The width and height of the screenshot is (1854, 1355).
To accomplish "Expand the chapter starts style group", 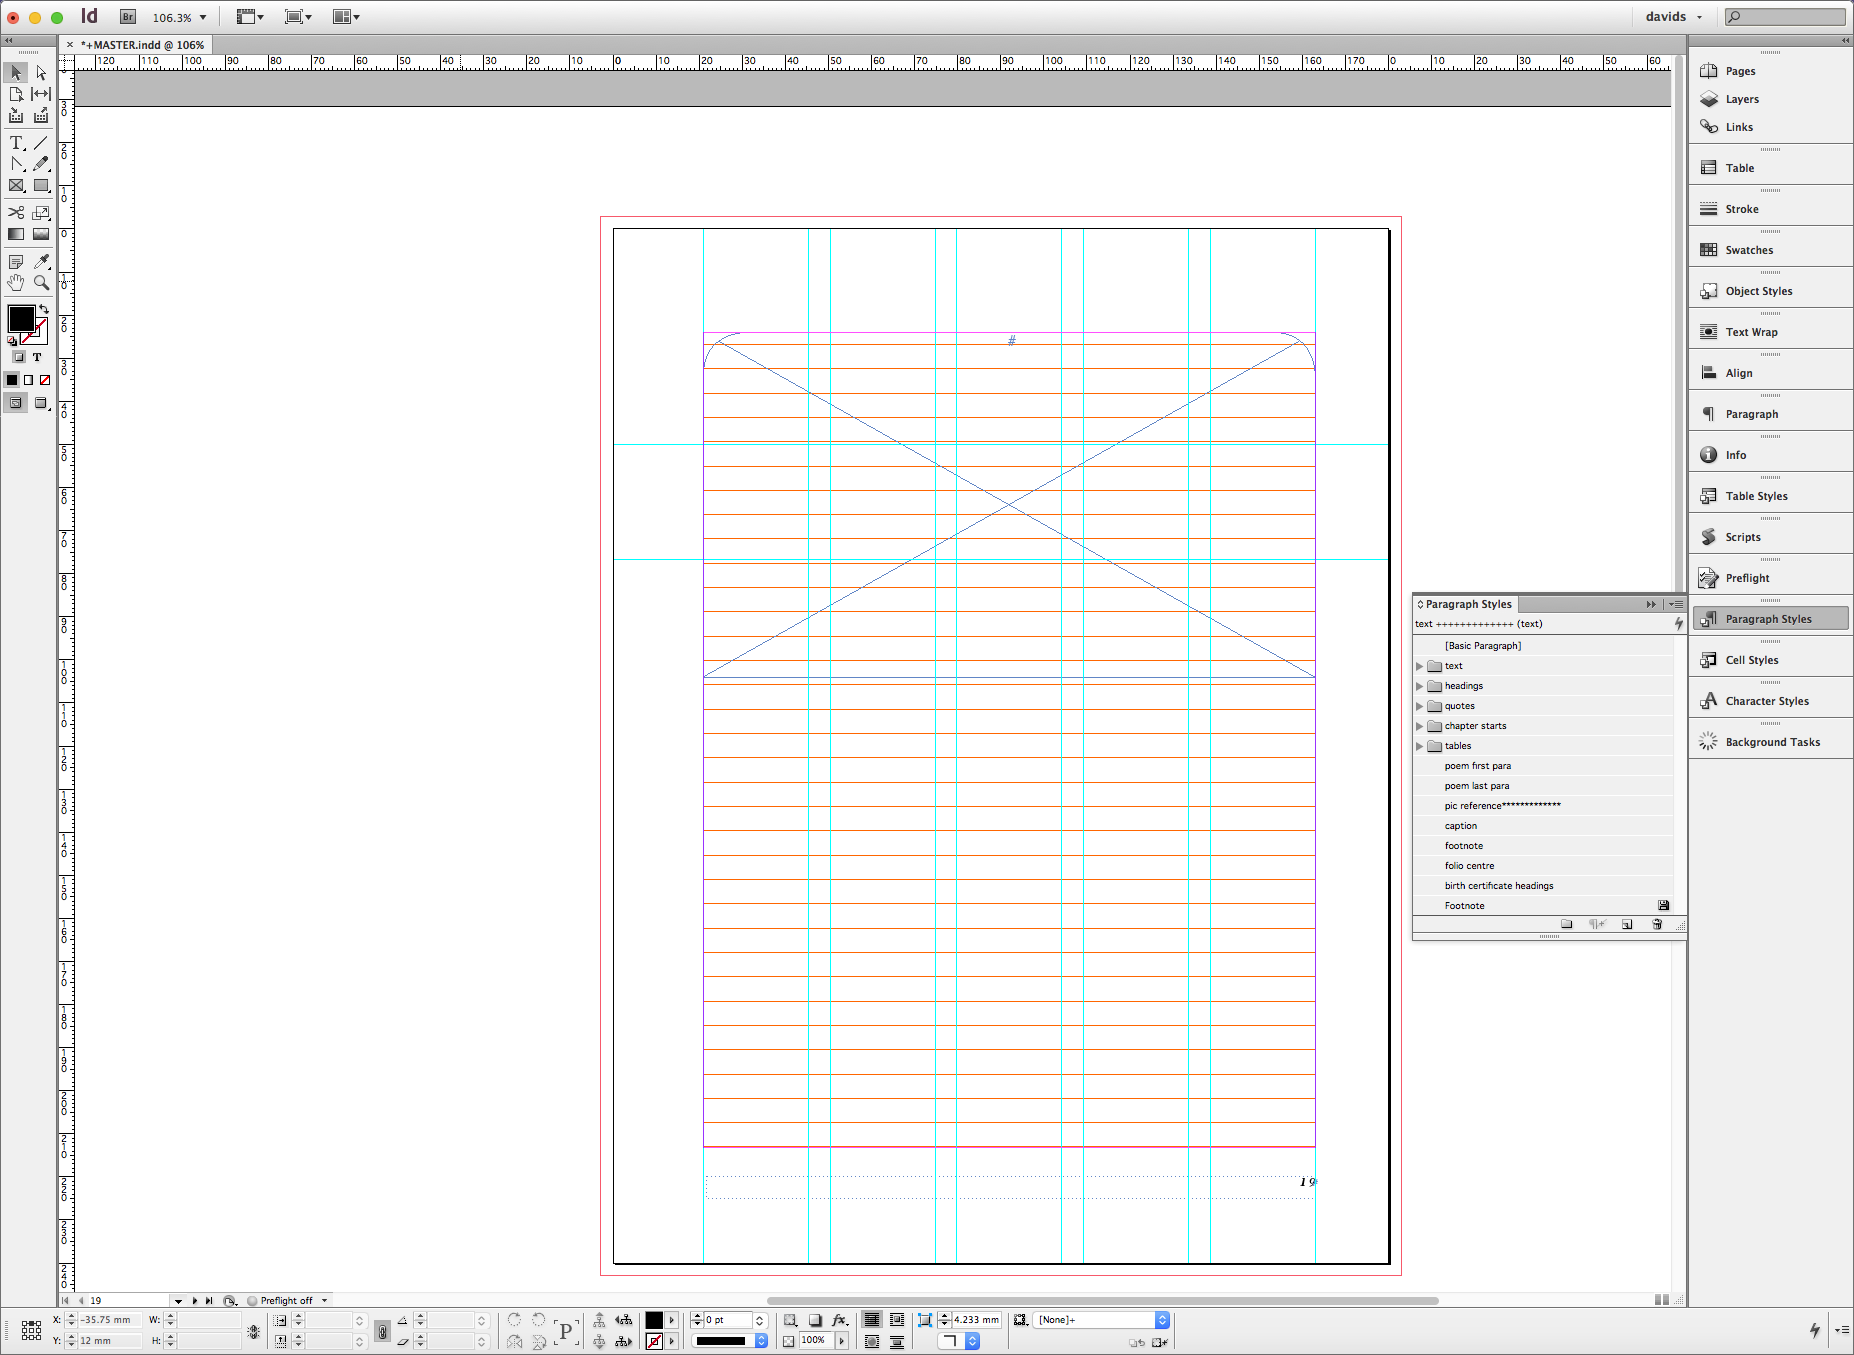I will click(x=1419, y=726).
